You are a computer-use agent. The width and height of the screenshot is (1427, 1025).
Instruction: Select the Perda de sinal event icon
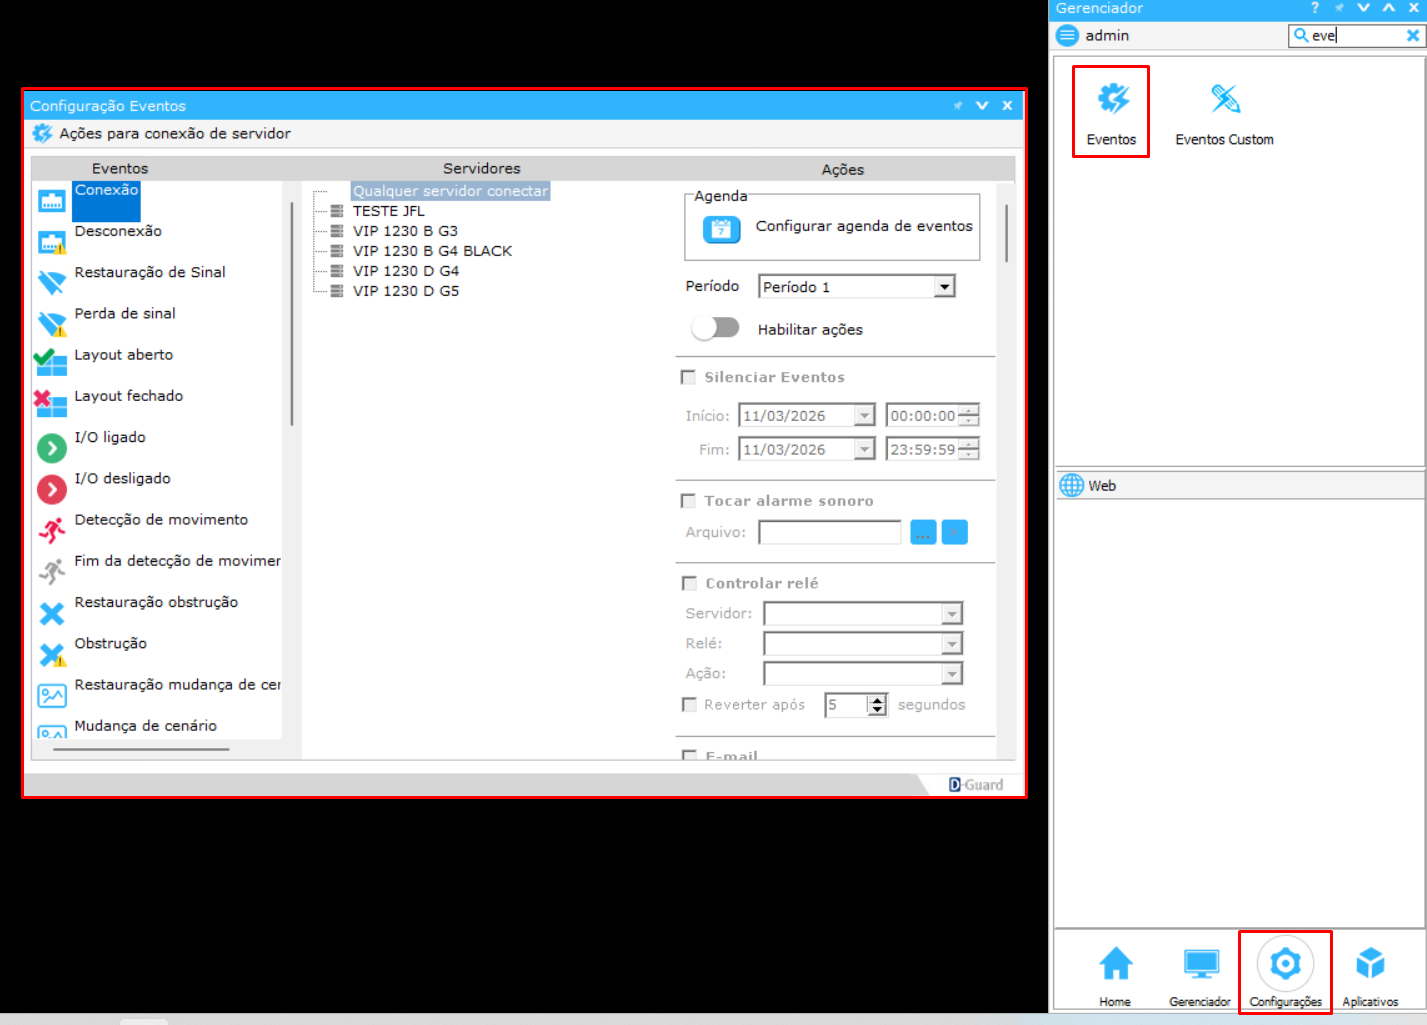point(51,323)
